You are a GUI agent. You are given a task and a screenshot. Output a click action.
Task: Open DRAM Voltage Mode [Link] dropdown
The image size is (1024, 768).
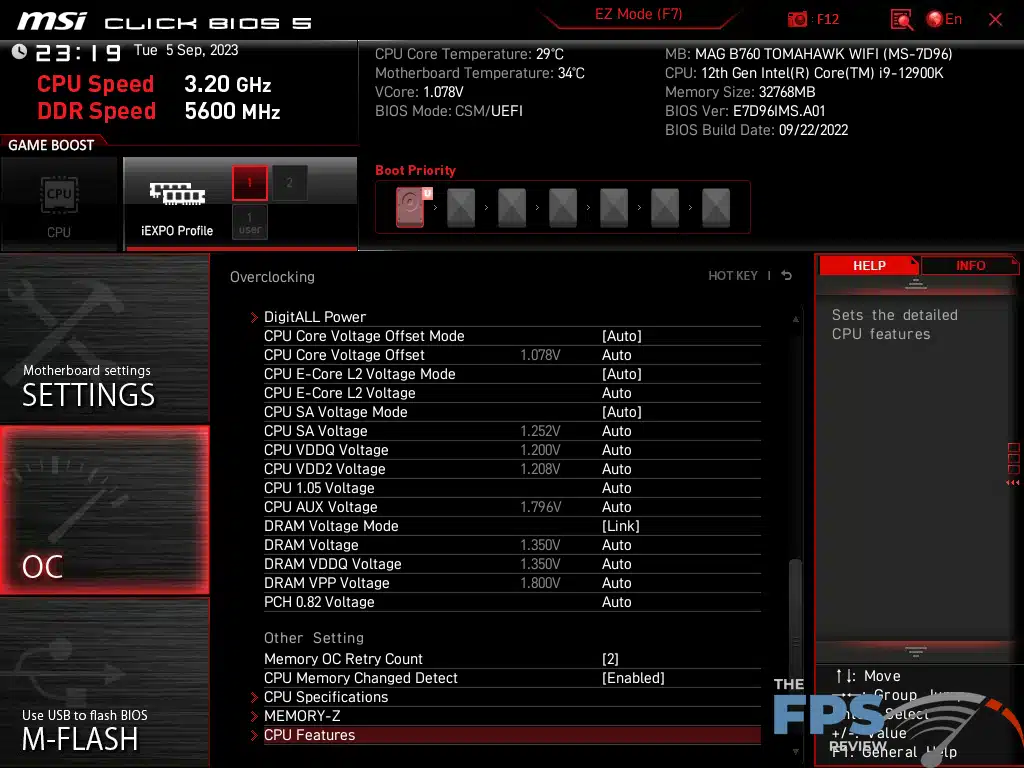tap(620, 526)
